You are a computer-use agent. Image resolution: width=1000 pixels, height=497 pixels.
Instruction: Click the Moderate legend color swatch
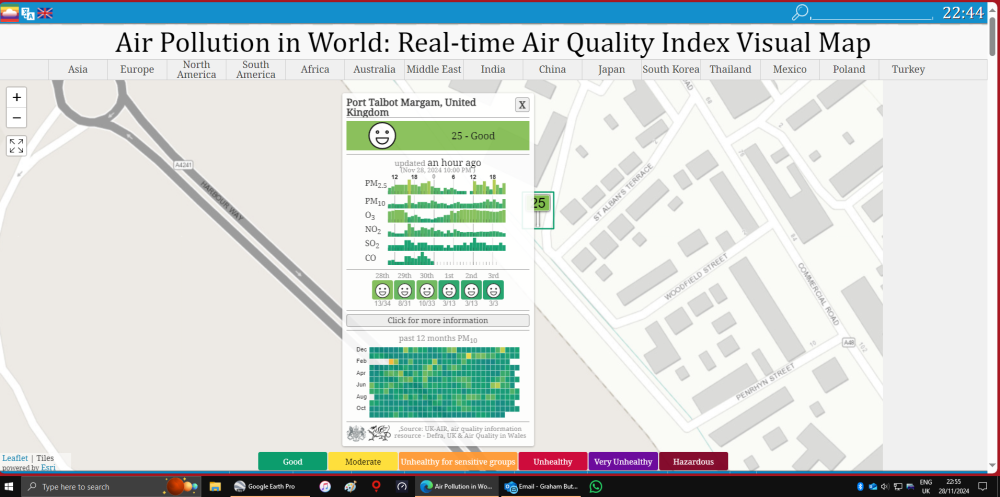363,462
